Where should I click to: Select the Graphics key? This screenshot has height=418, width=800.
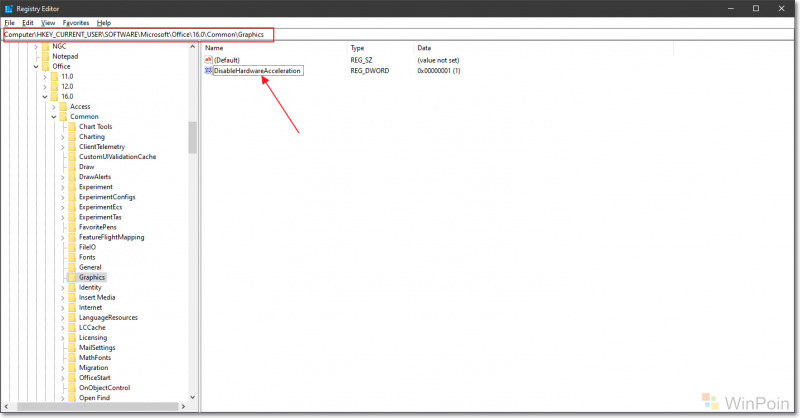pos(92,278)
